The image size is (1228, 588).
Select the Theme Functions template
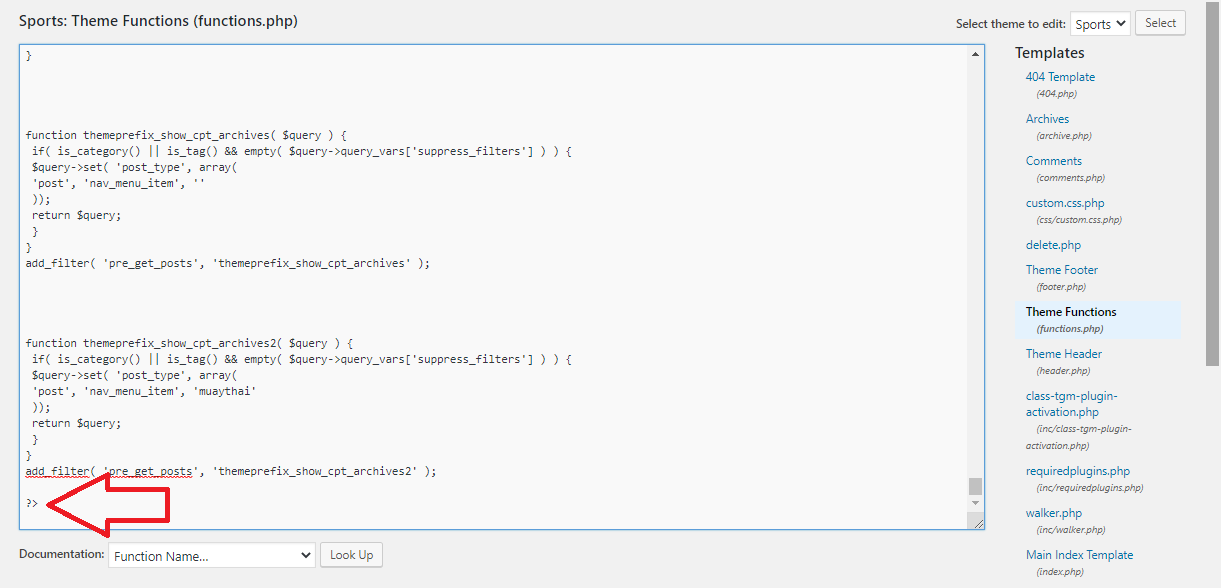coord(1070,312)
